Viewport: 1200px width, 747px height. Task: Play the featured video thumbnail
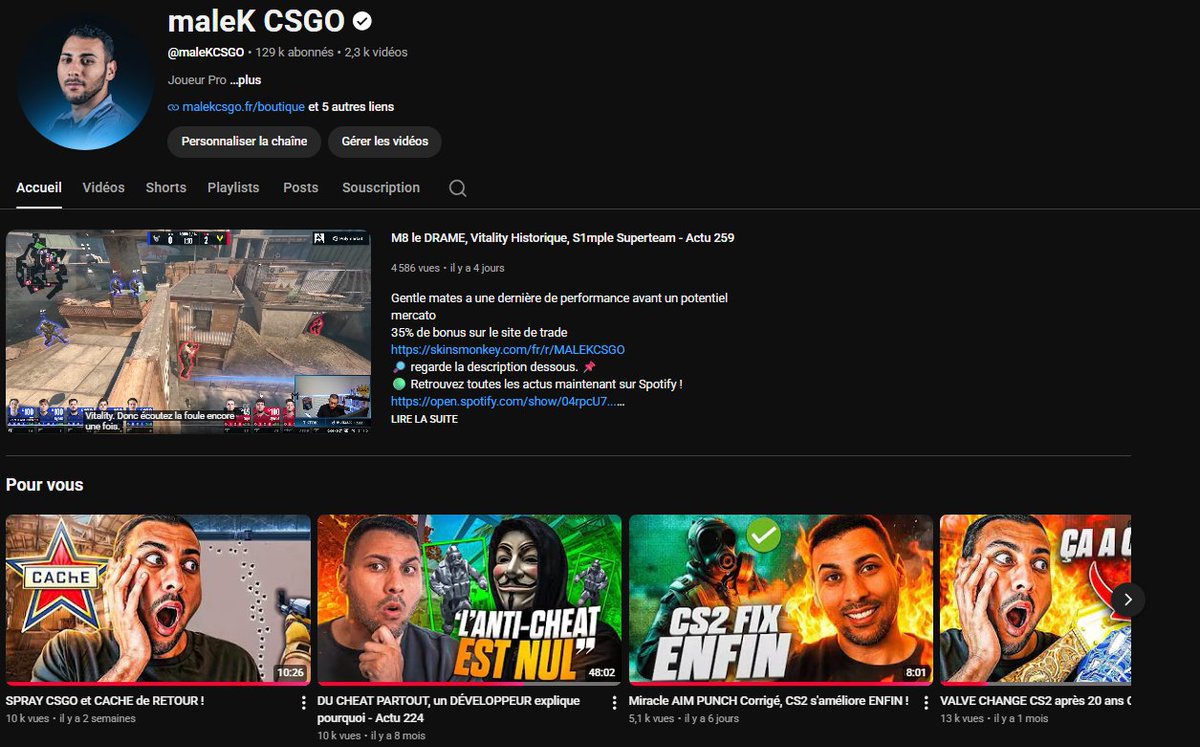tap(188, 332)
